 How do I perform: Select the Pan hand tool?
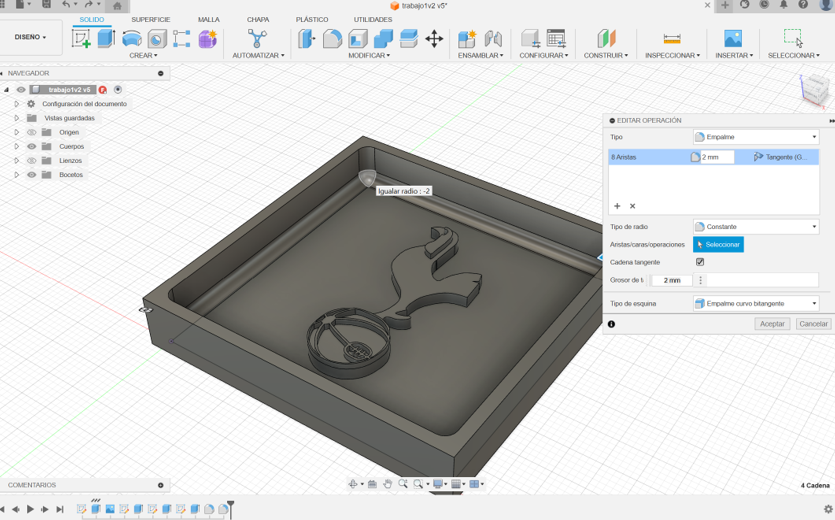point(388,484)
